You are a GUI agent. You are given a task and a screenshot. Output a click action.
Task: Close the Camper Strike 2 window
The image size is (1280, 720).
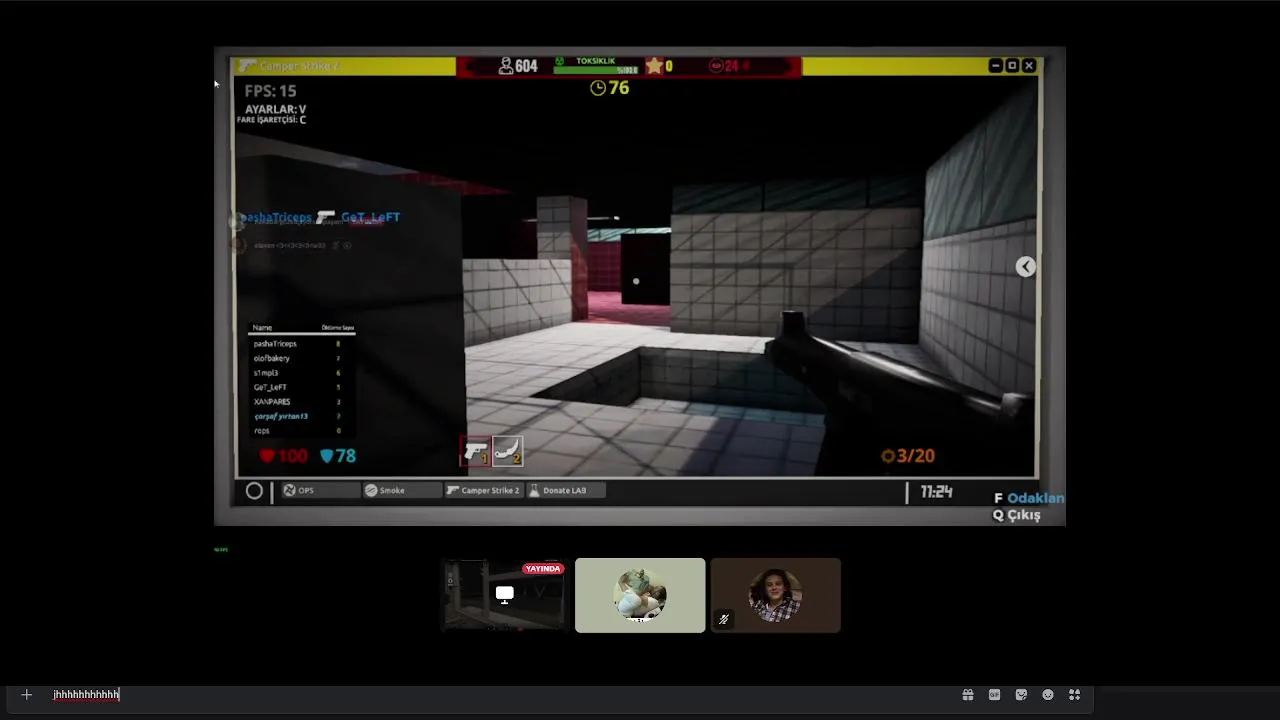point(1029,66)
